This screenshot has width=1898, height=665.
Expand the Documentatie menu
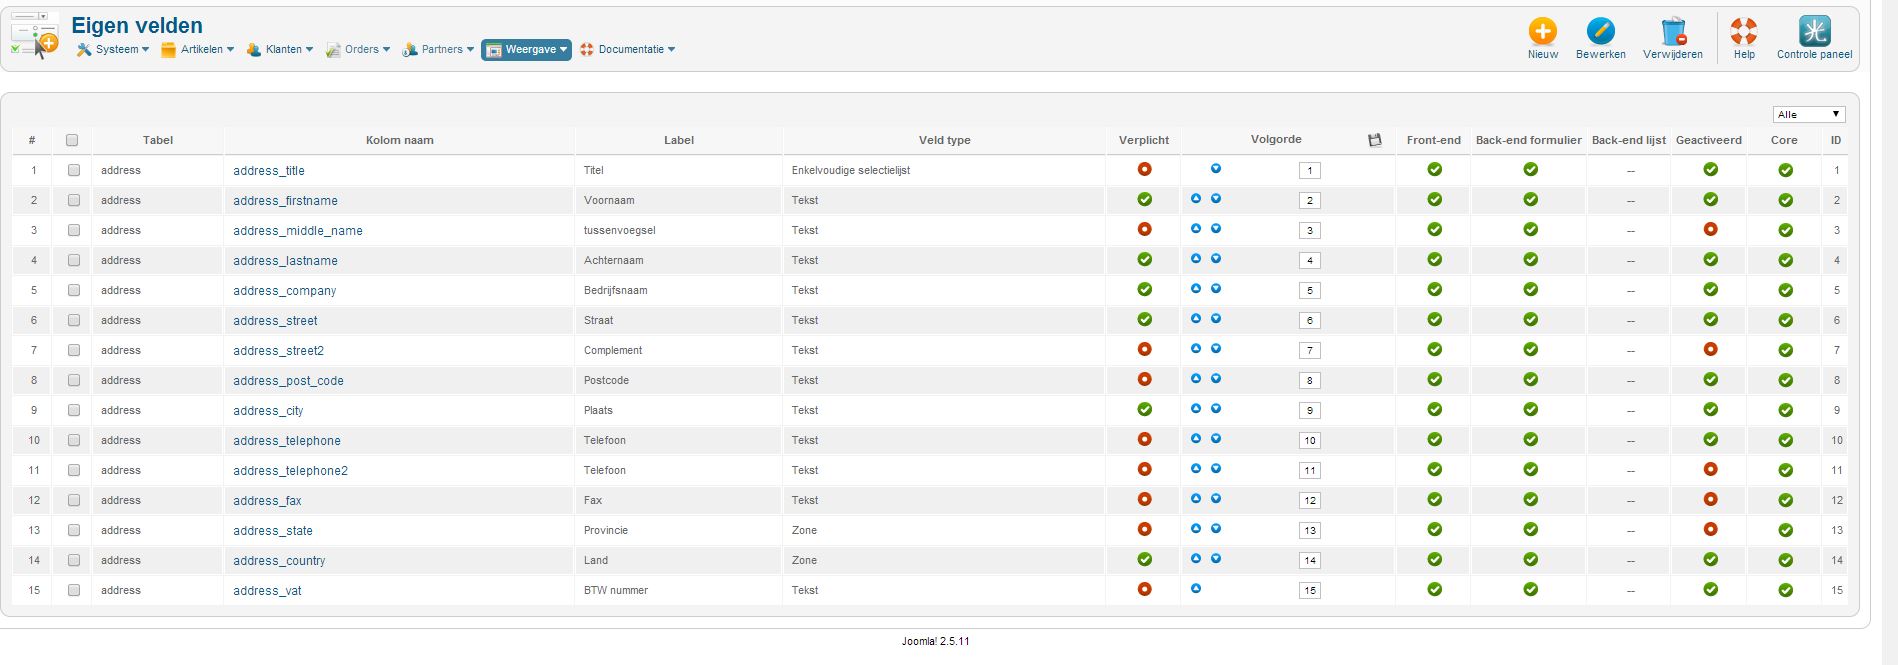click(628, 49)
